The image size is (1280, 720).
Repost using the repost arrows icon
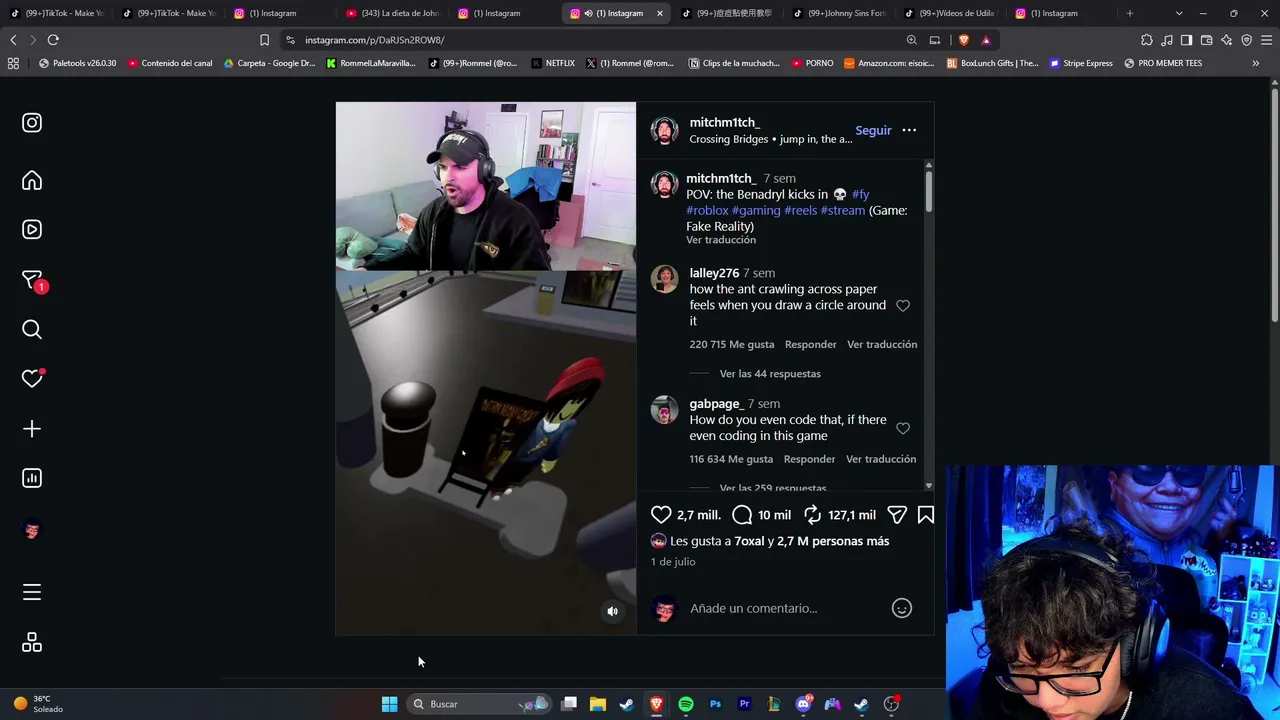(x=813, y=515)
